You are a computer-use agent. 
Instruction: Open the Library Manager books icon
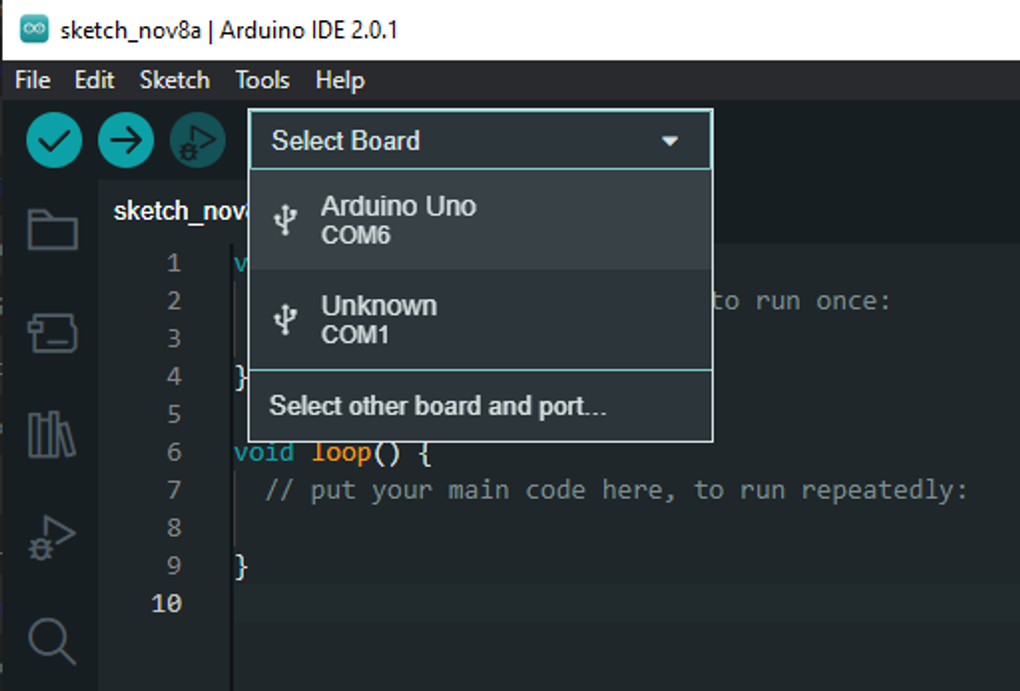(x=52, y=435)
